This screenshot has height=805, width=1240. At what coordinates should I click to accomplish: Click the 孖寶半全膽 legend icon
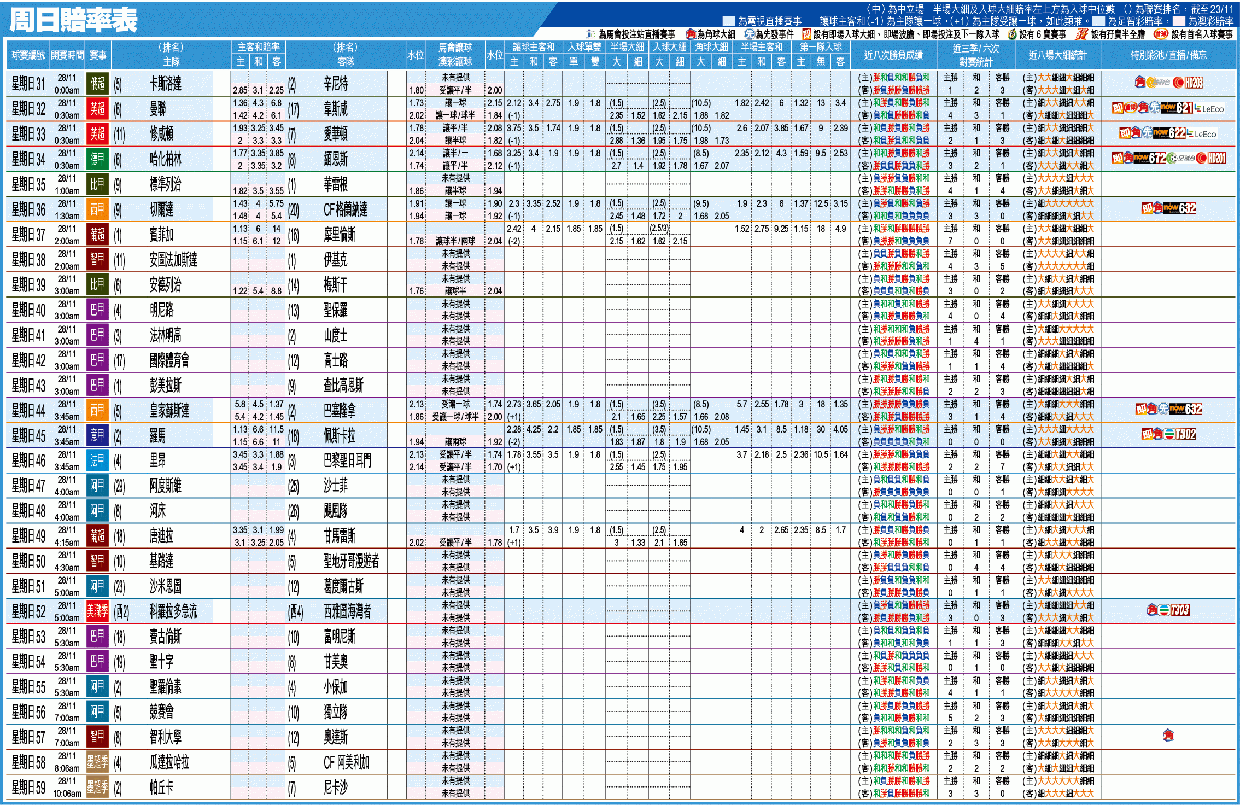point(1082,34)
